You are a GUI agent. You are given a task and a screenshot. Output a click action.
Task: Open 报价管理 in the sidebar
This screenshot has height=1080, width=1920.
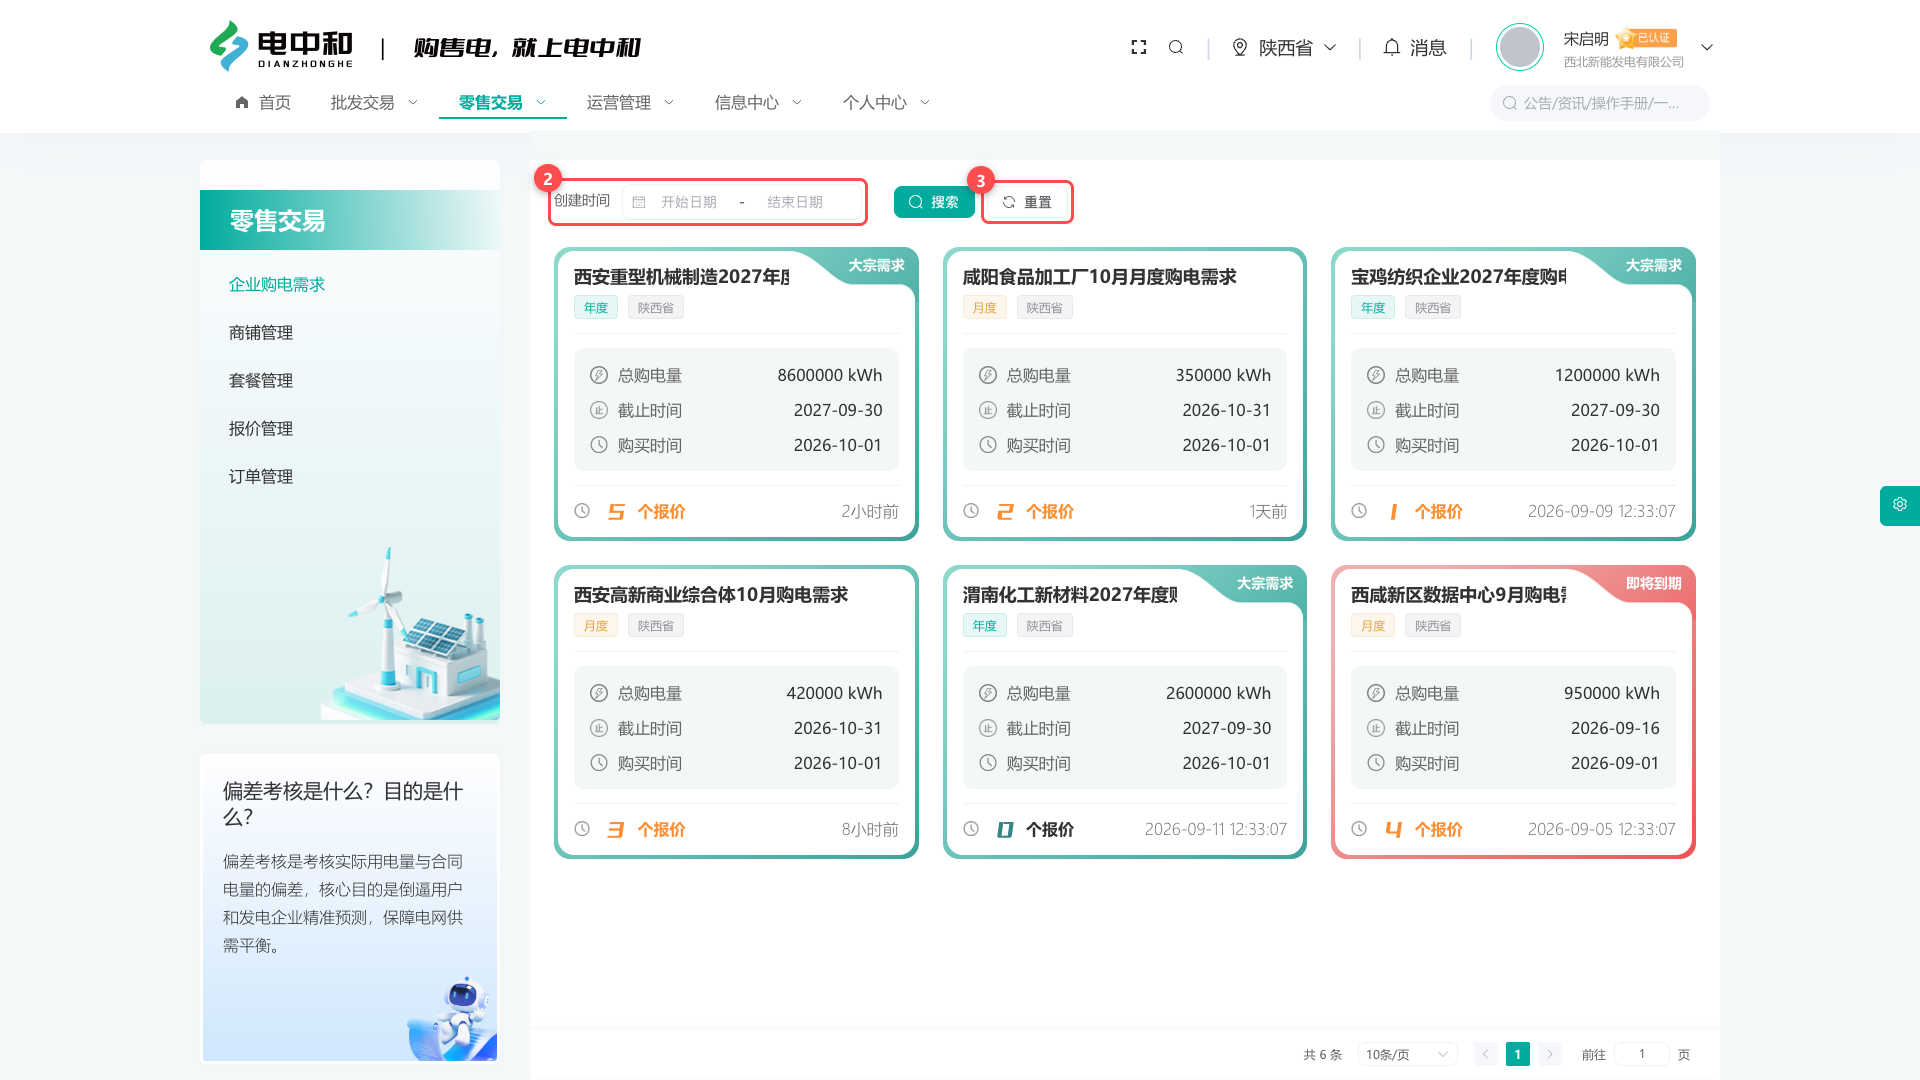[x=261, y=428]
